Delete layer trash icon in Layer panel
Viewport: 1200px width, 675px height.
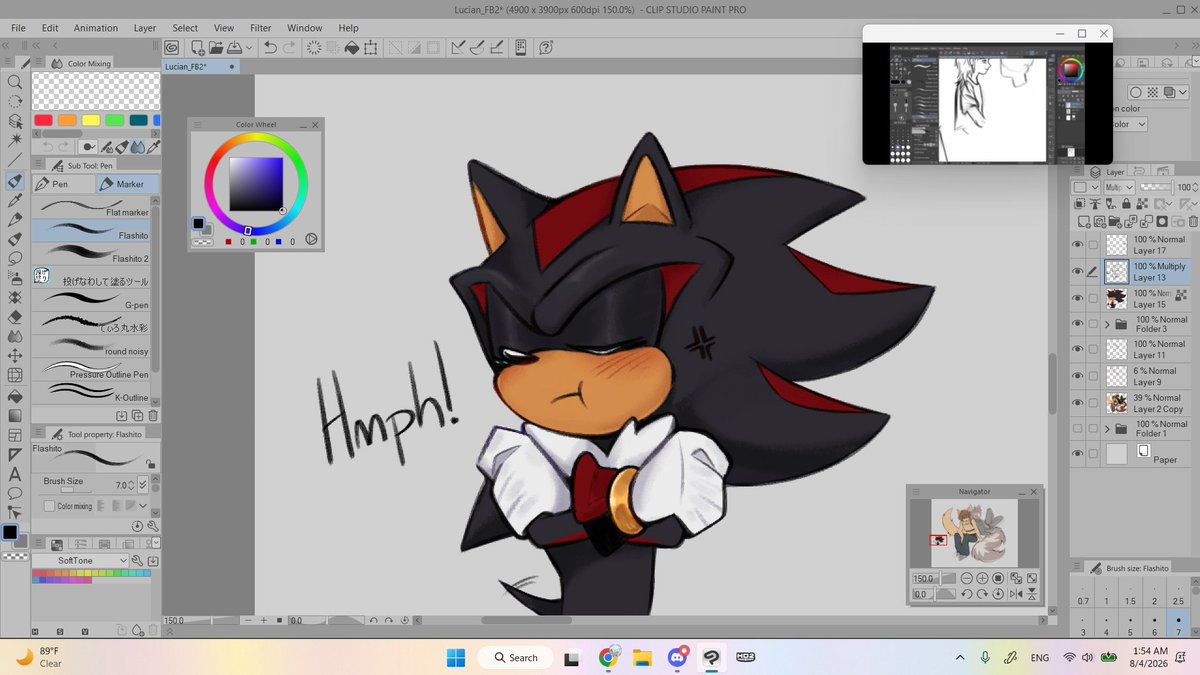[1193, 222]
